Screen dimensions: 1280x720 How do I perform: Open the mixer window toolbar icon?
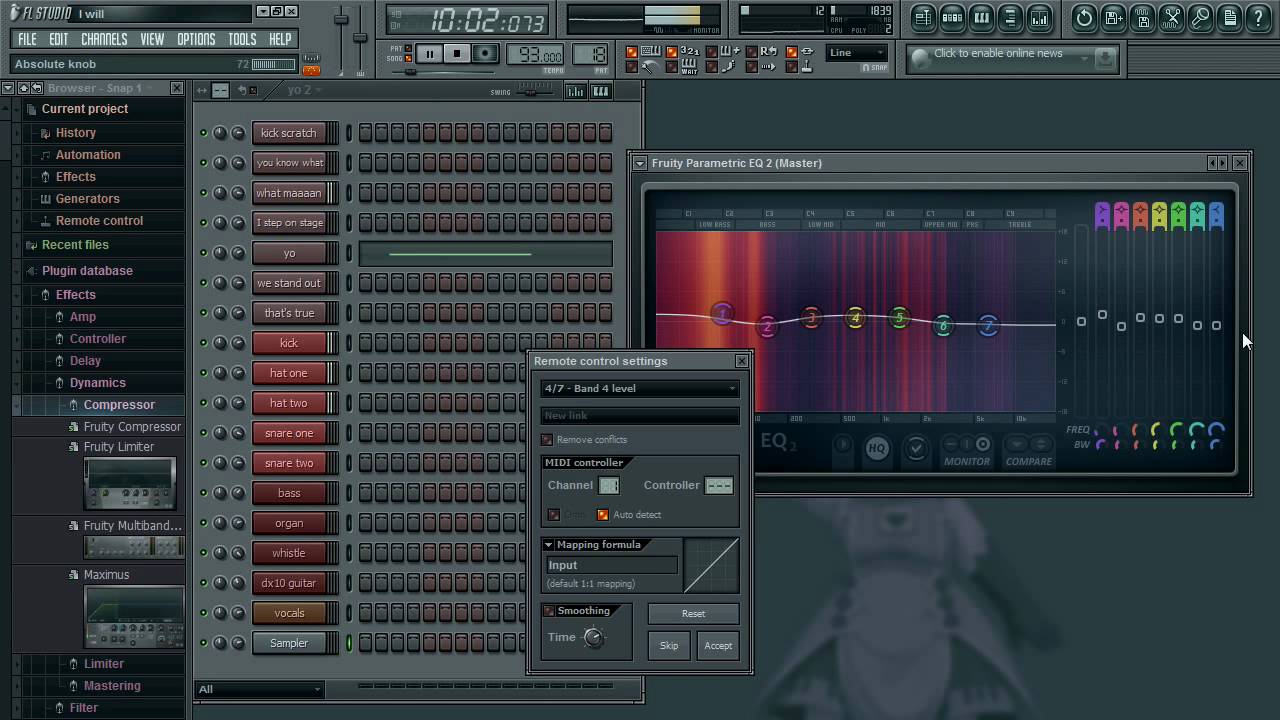point(1039,17)
